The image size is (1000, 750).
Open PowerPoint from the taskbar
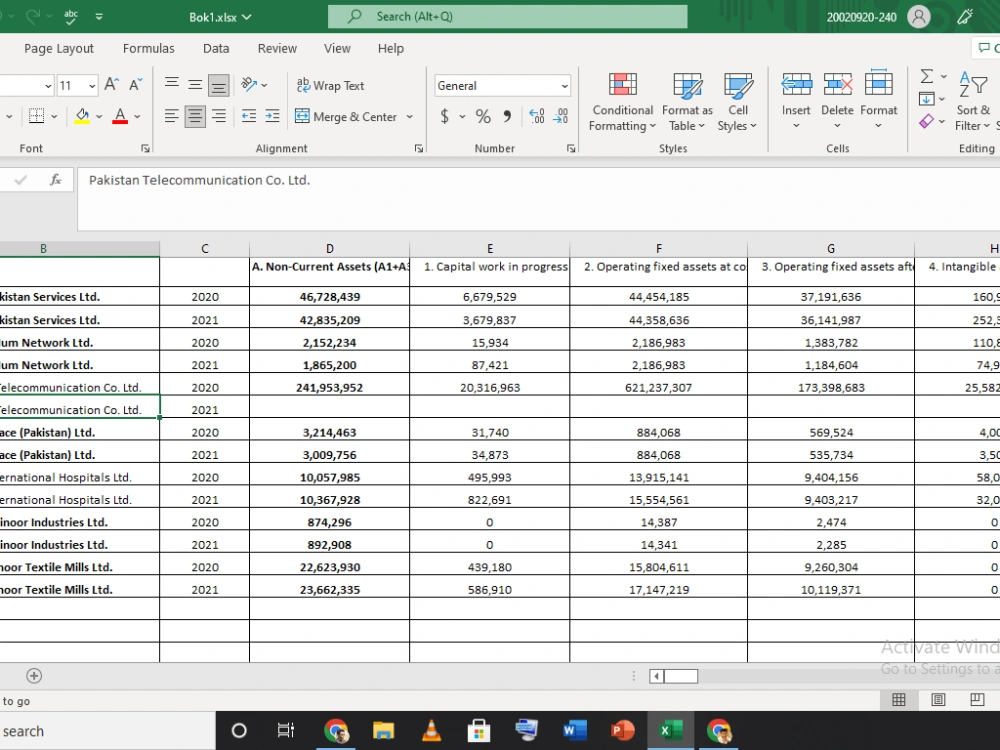click(x=622, y=730)
